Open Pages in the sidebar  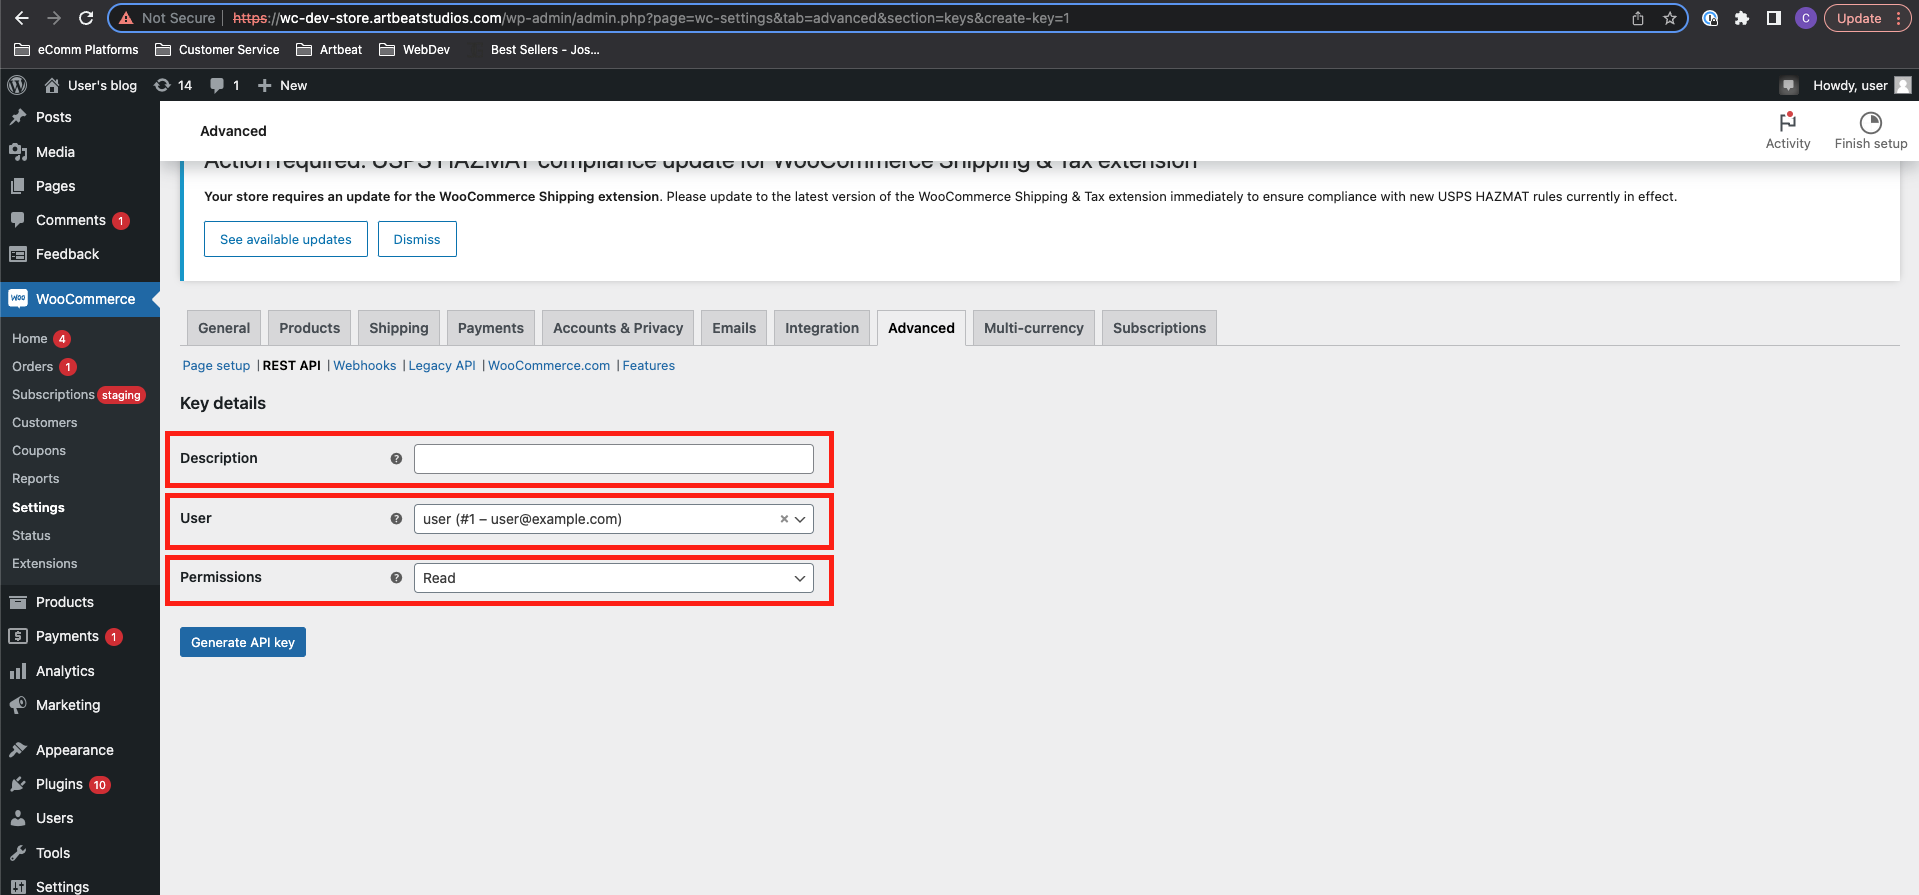[x=80, y=186]
